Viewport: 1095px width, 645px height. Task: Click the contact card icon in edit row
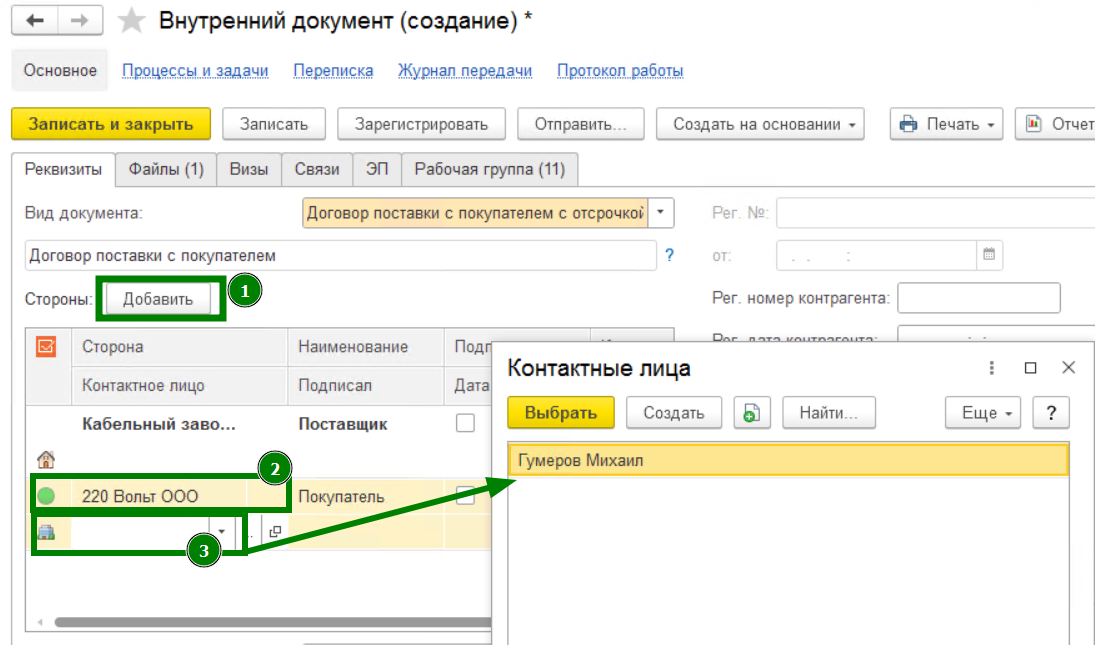(46, 533)
